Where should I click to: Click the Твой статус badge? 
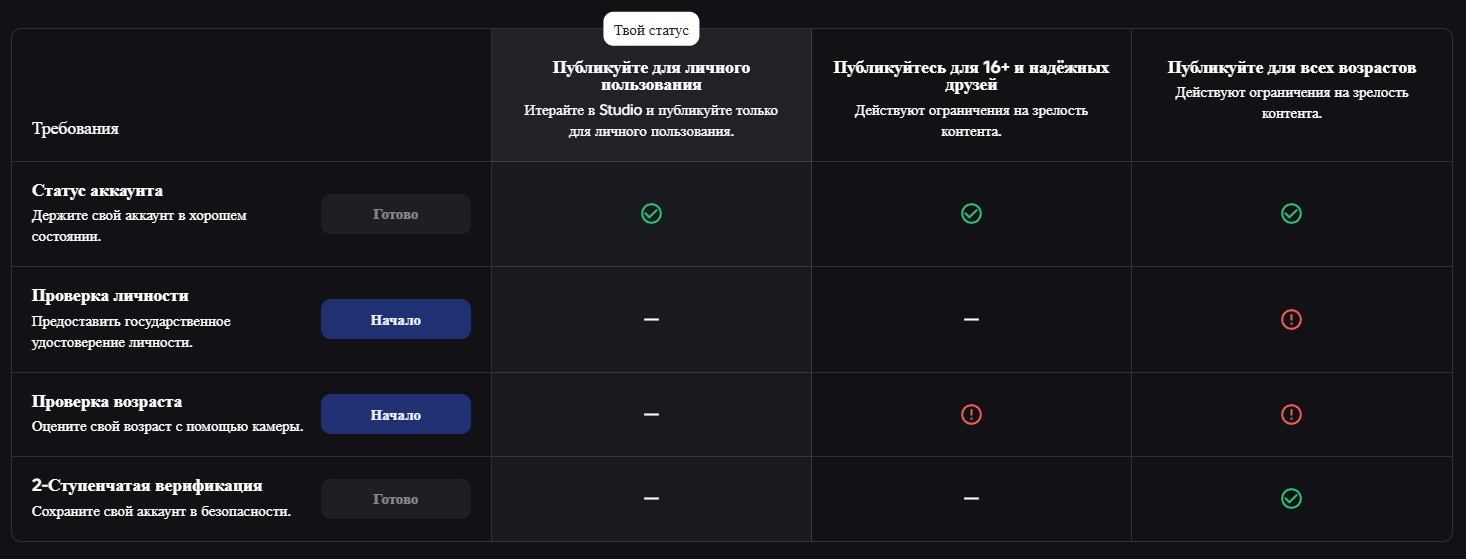coord(651,29)
